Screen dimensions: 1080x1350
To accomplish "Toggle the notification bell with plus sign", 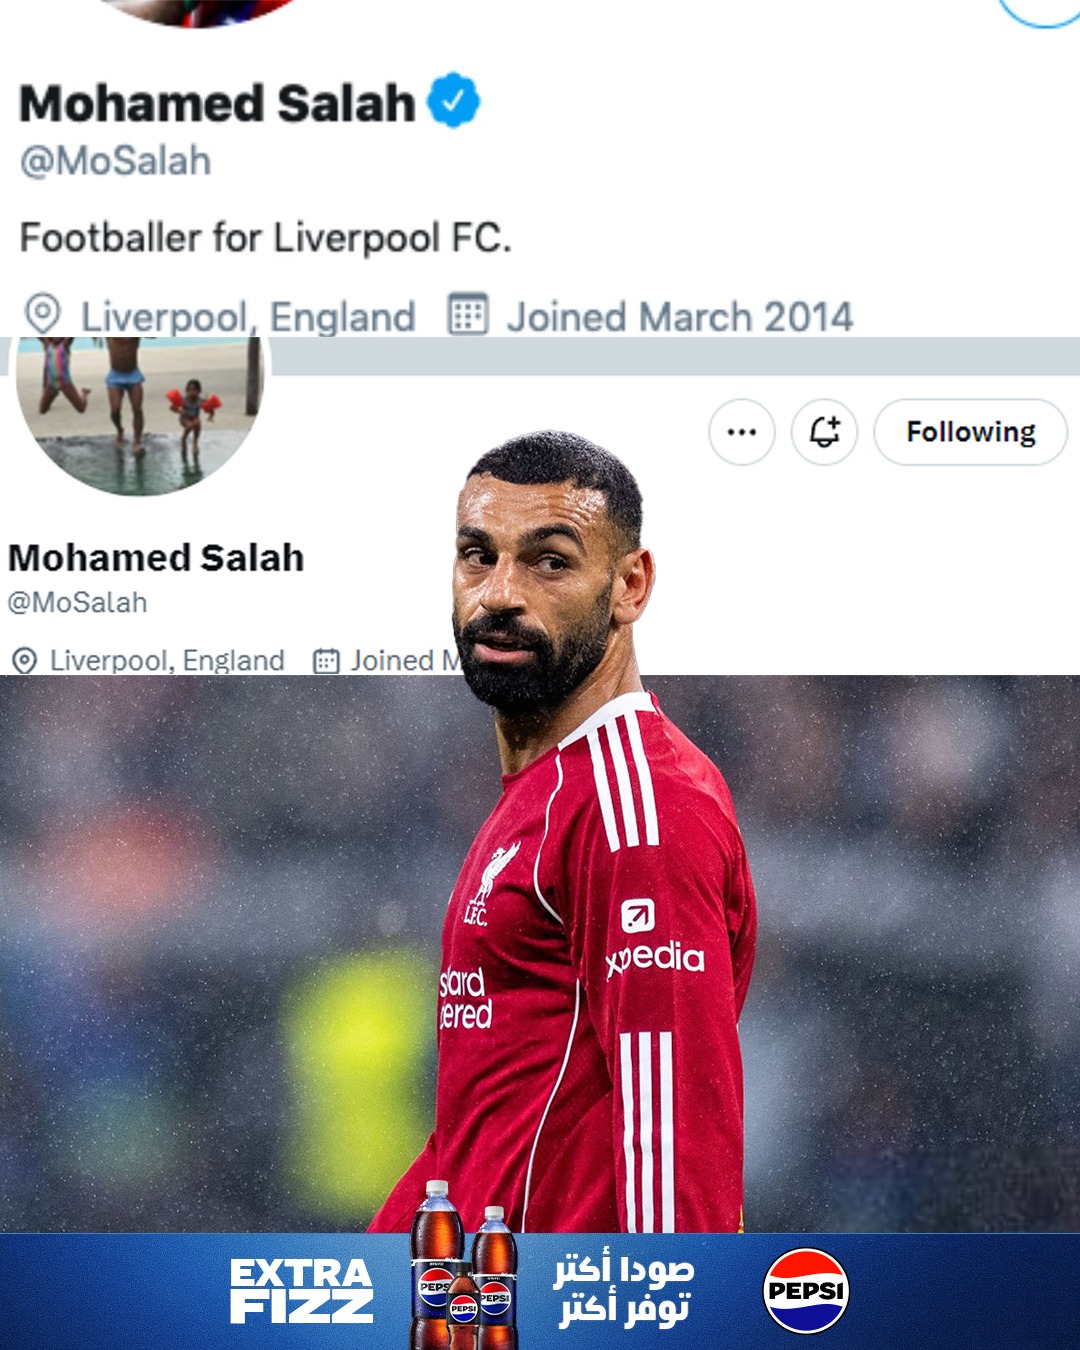I will point(824,432).
